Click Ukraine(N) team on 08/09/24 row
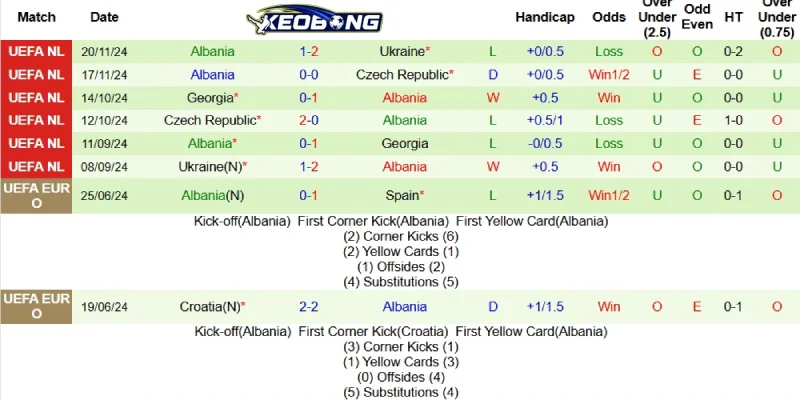The height and width of the screenshot is (400, 800). coord(212,167)
